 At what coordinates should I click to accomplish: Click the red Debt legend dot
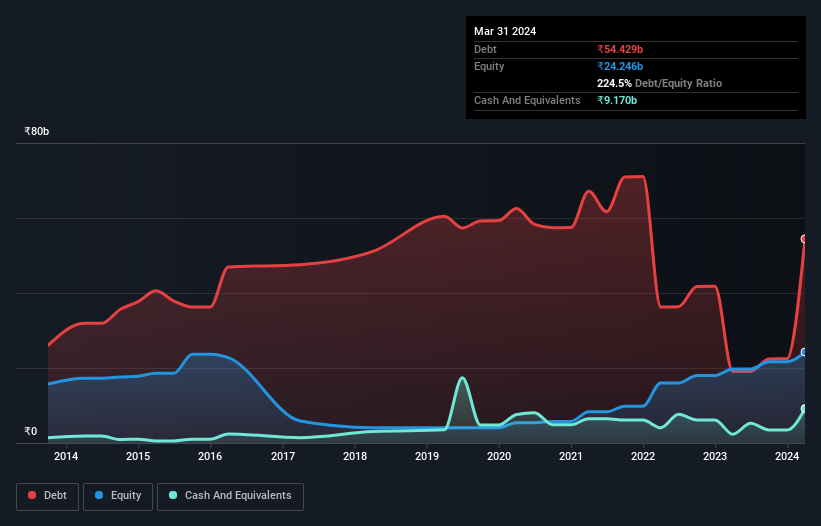point(32,495)
